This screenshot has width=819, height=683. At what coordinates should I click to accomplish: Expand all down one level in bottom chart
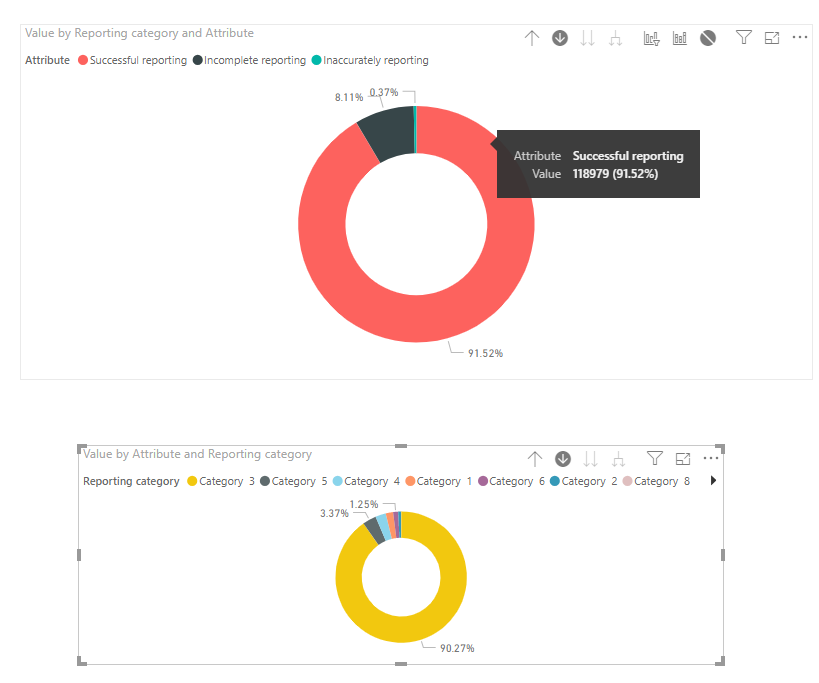pyautogui.click(x=618, y=459)
